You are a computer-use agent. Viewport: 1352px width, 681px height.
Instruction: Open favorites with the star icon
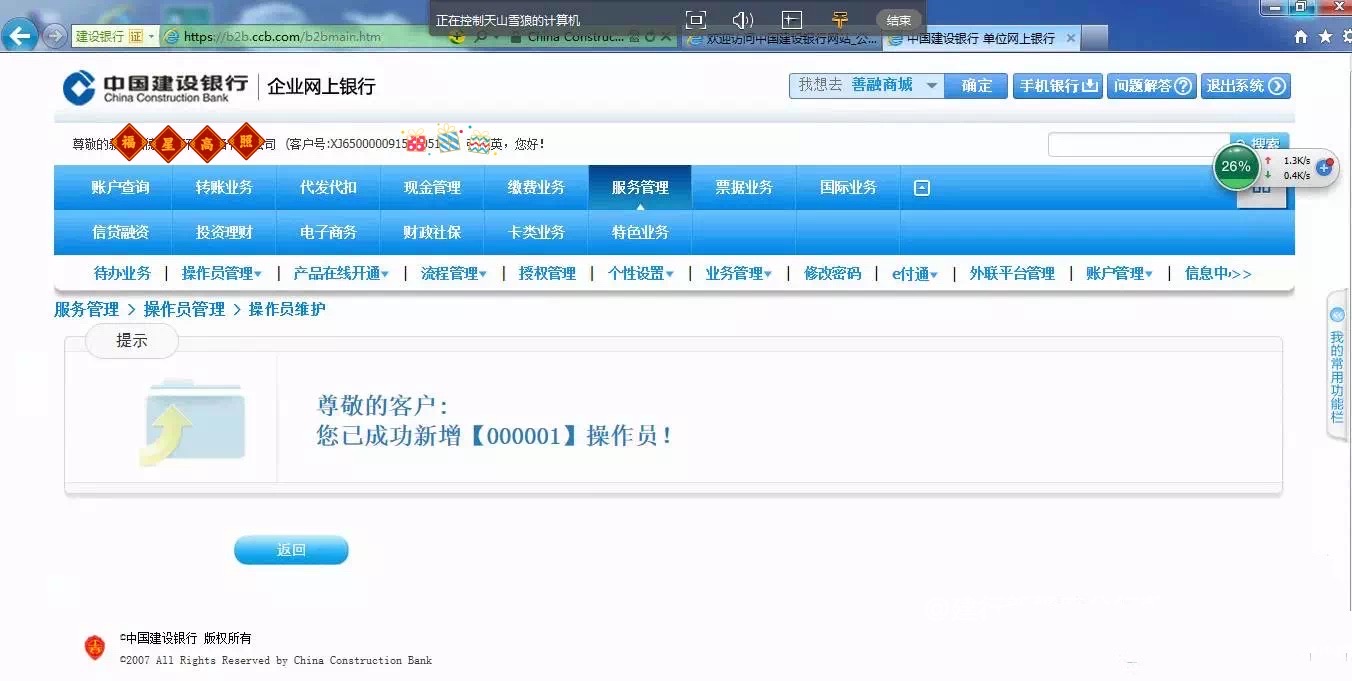pos(1325,37)
